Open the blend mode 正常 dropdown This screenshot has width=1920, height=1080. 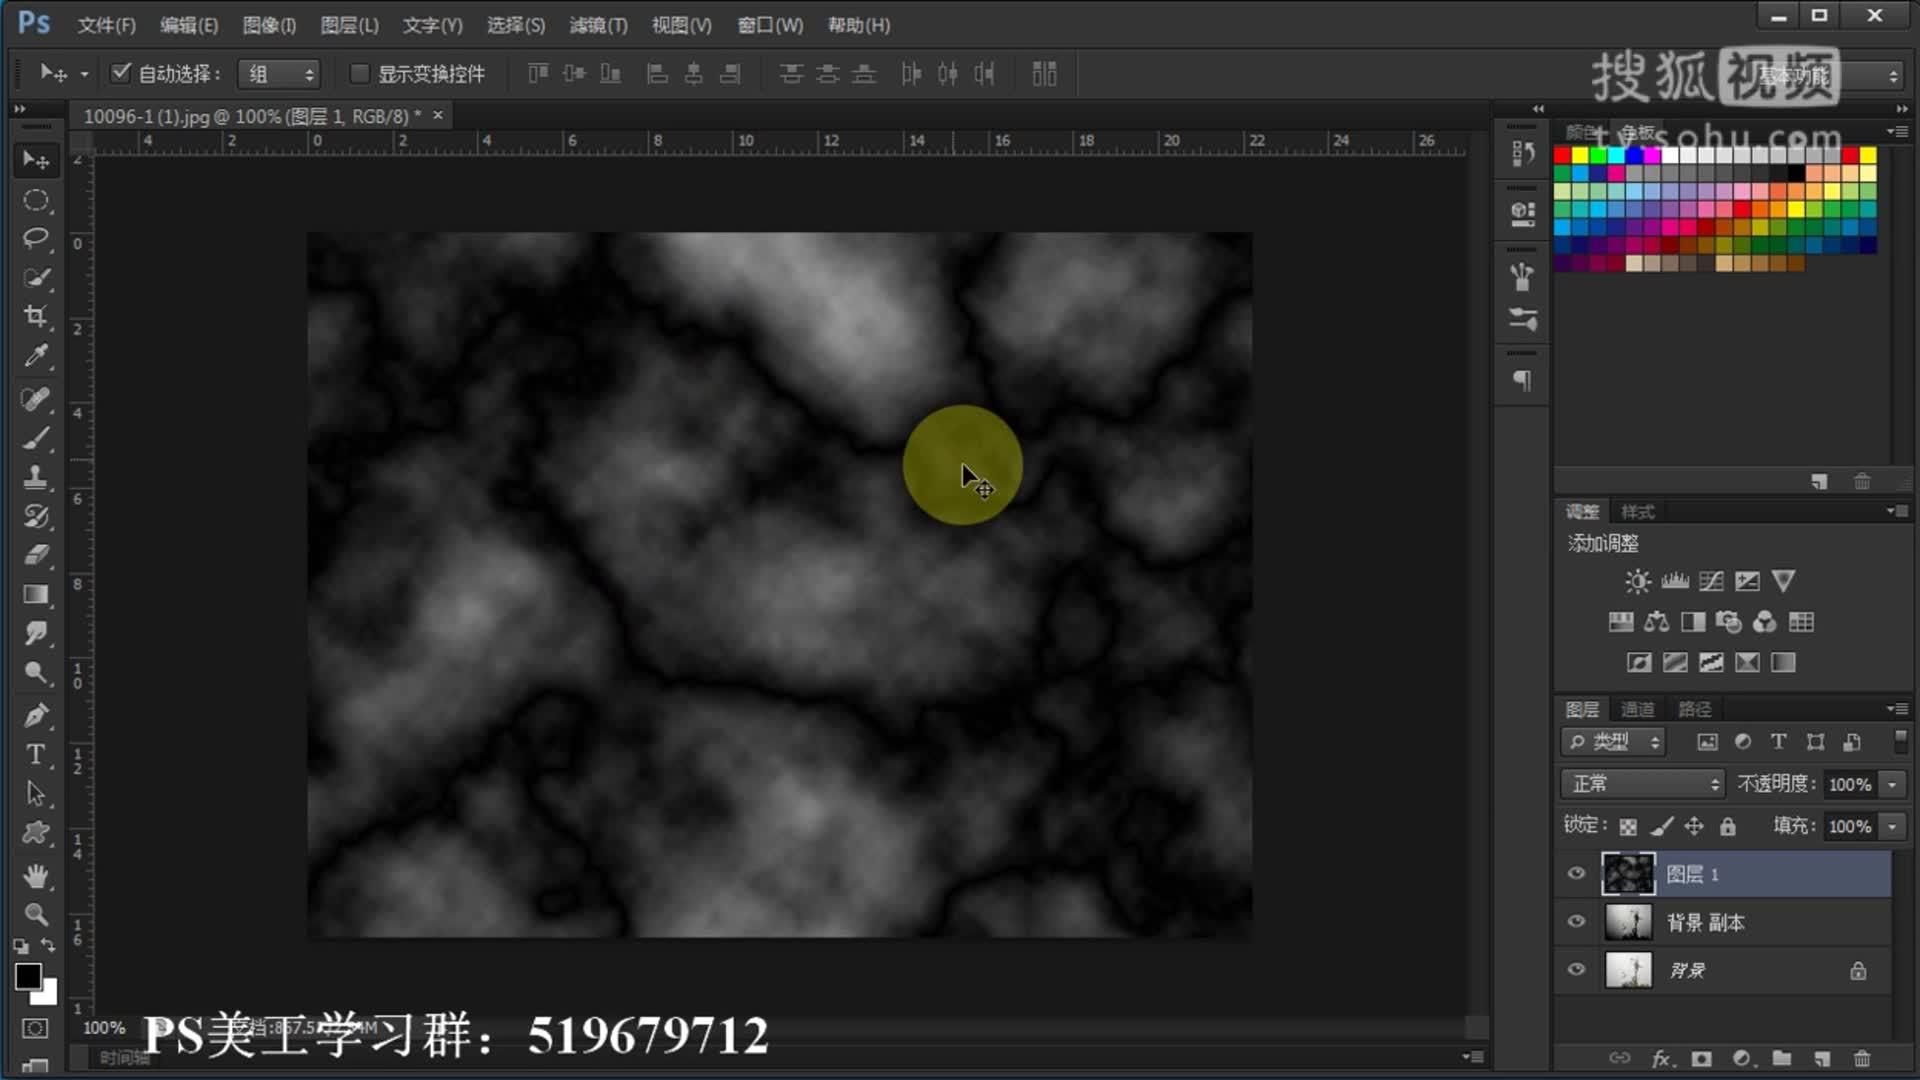tap(1643, 784)
